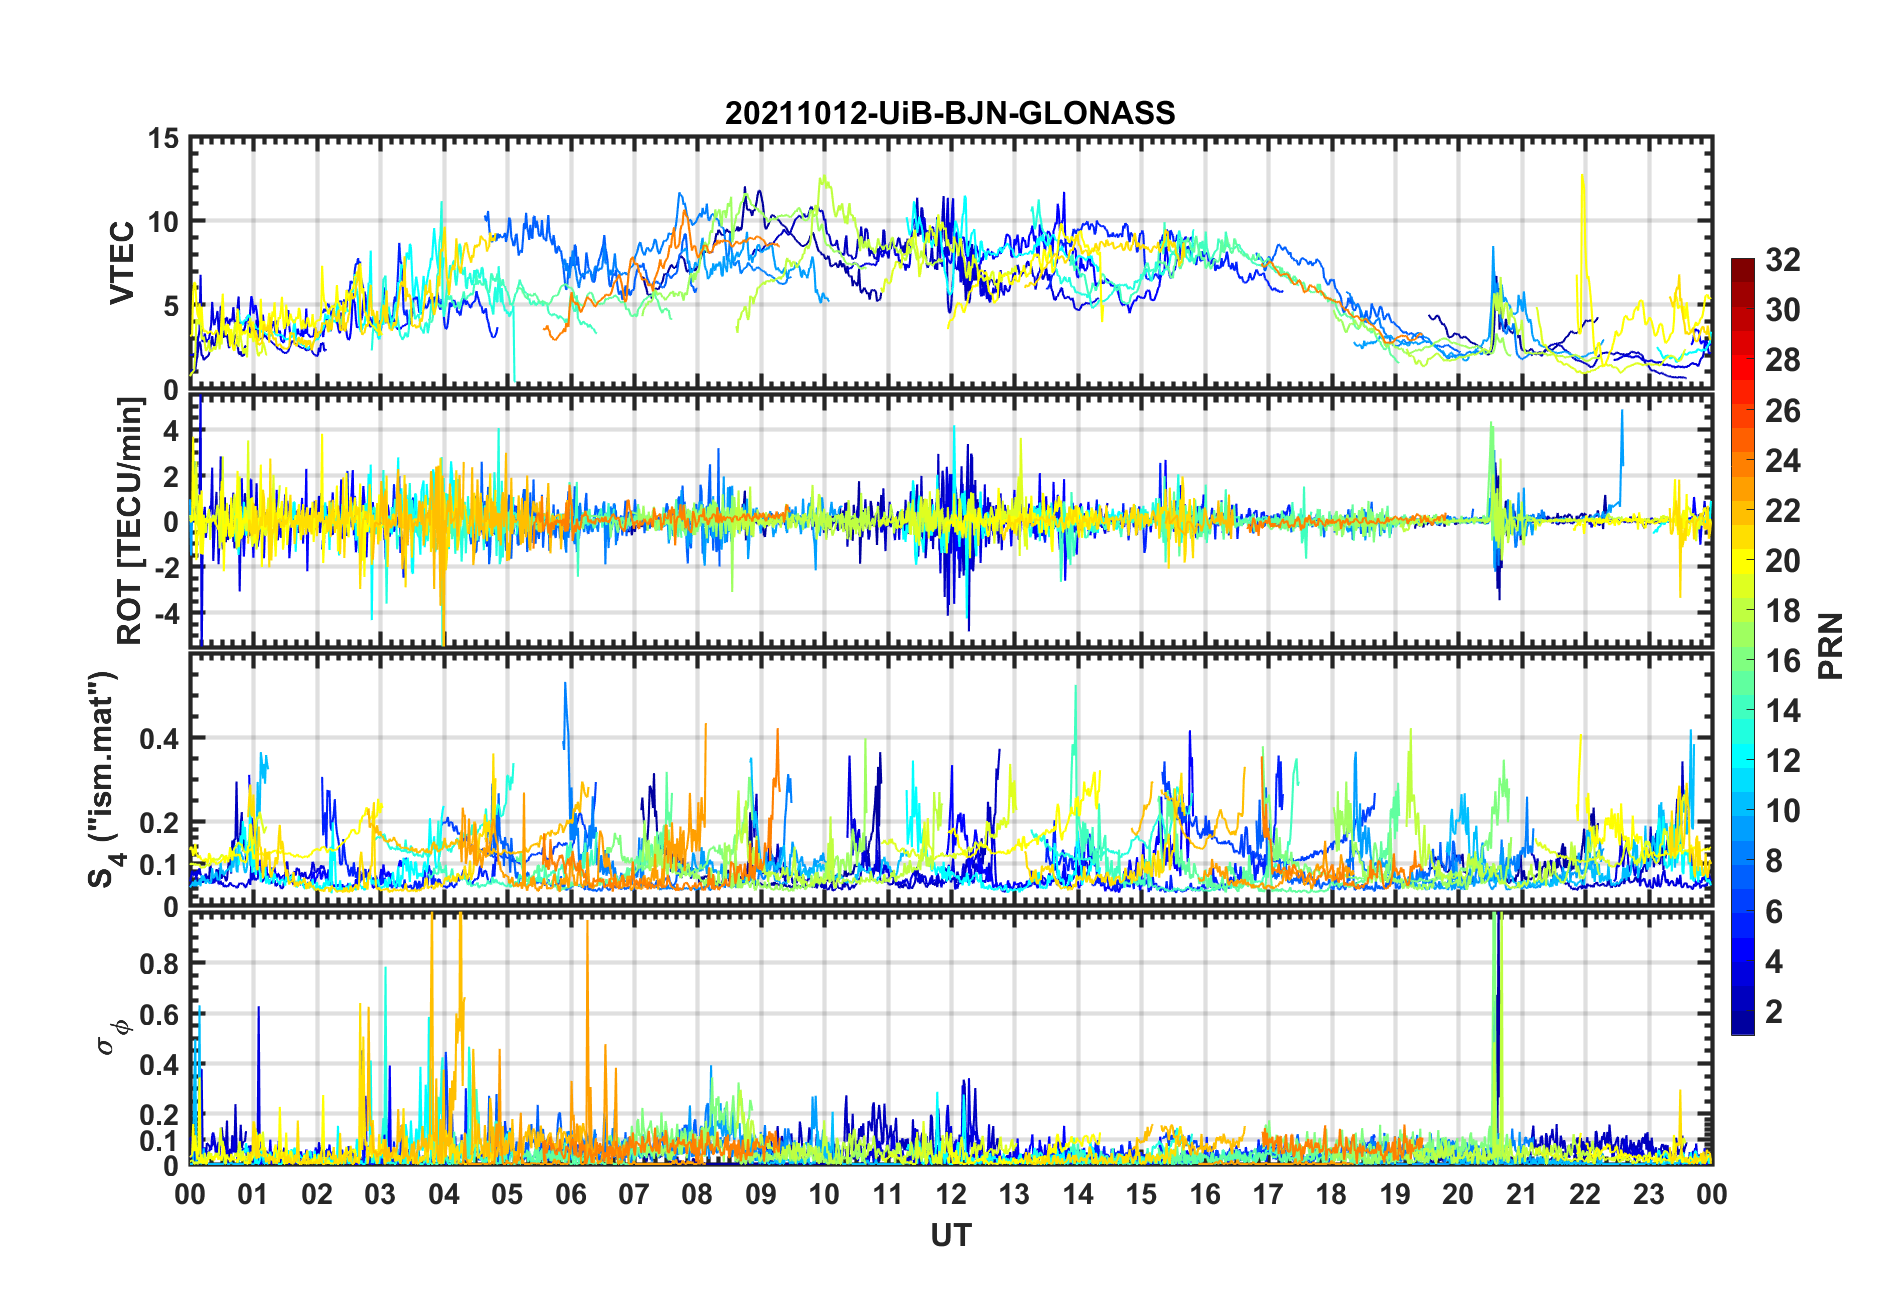
Task: Click the PRN colorbar strip
Action: (x=1742, y=646)
